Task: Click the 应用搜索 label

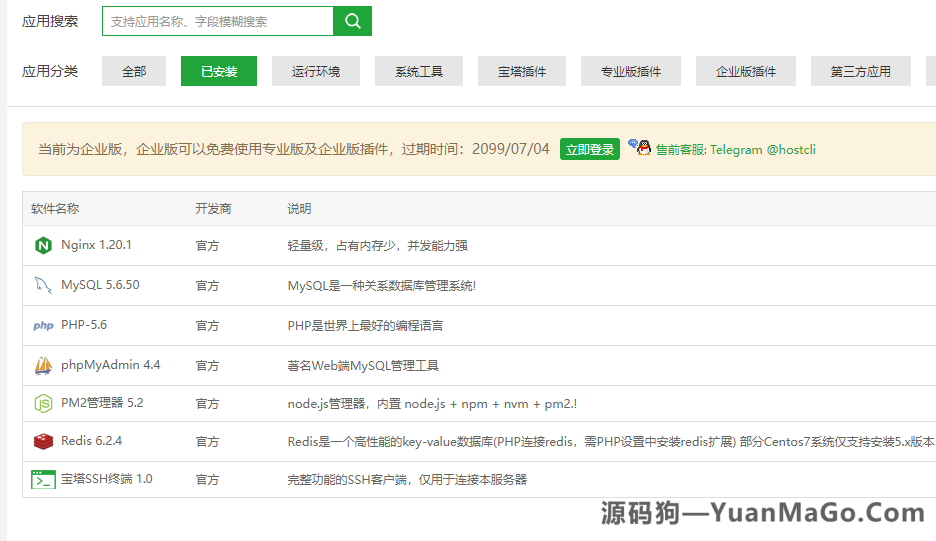Action: [50, 21]
